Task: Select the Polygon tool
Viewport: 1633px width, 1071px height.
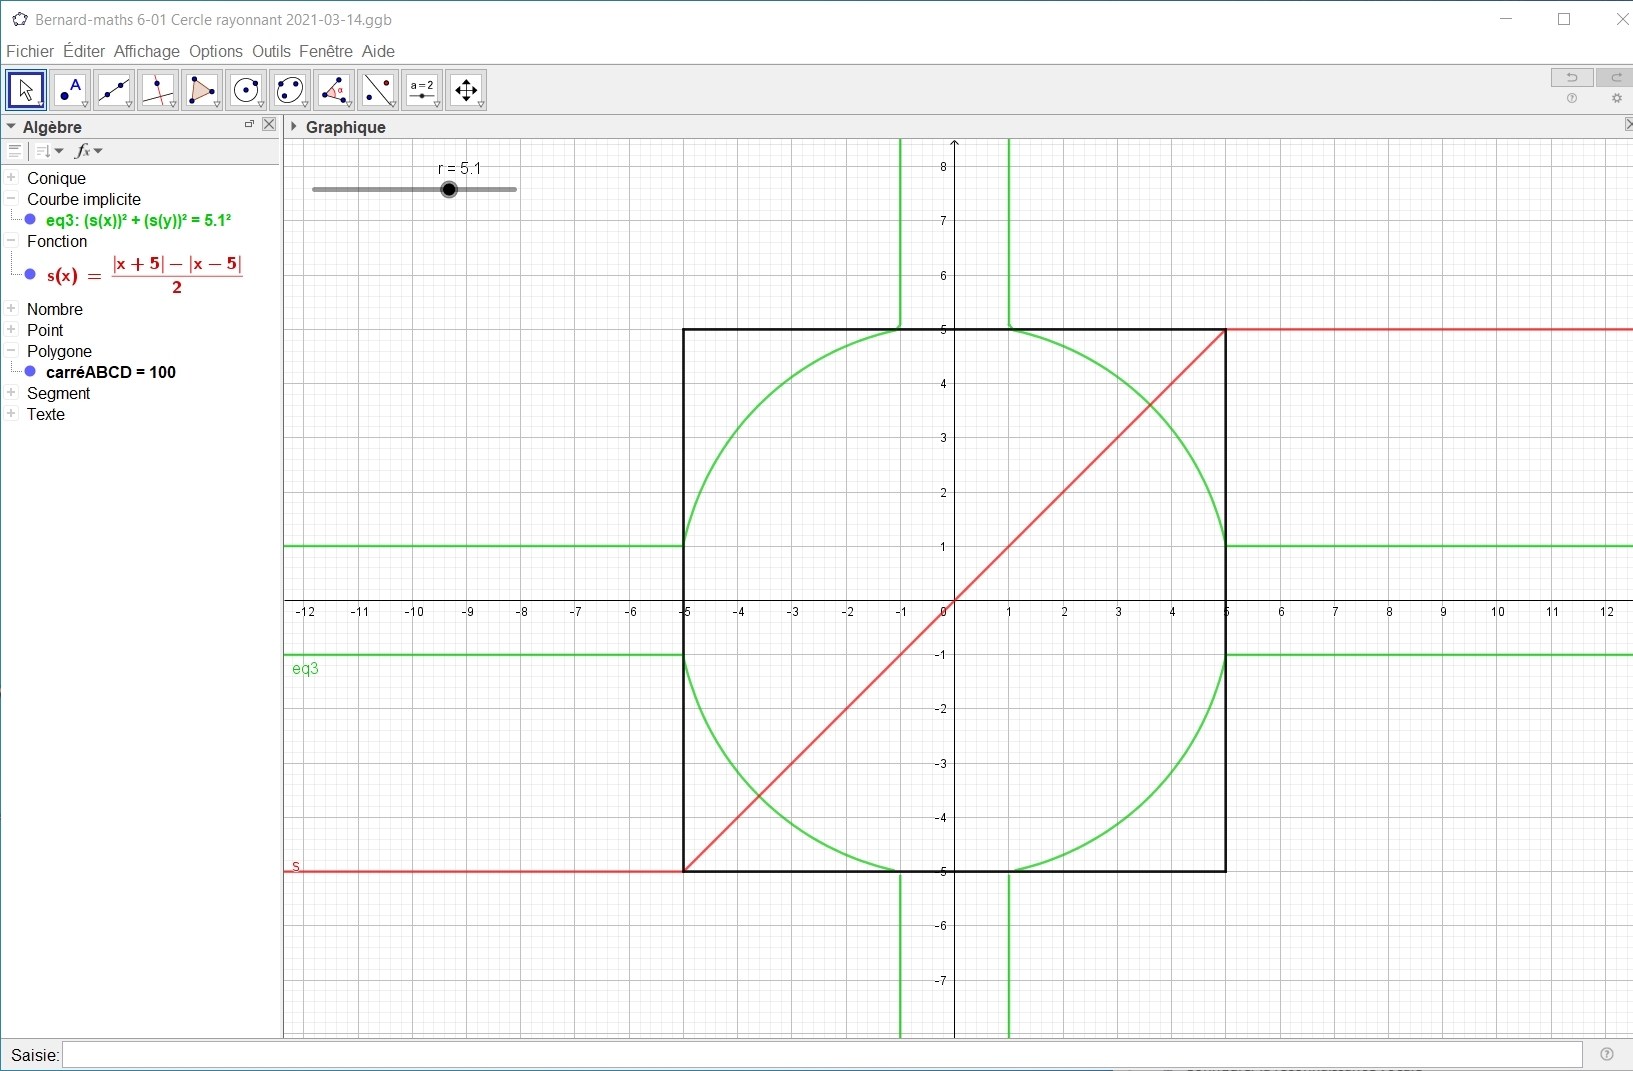Action: point(203,90)
